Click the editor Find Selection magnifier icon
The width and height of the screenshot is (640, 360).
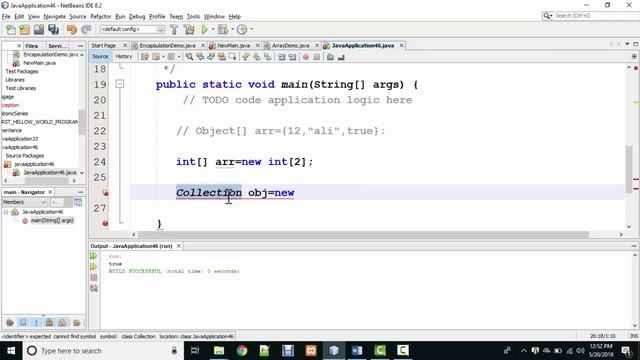[189, 57]
